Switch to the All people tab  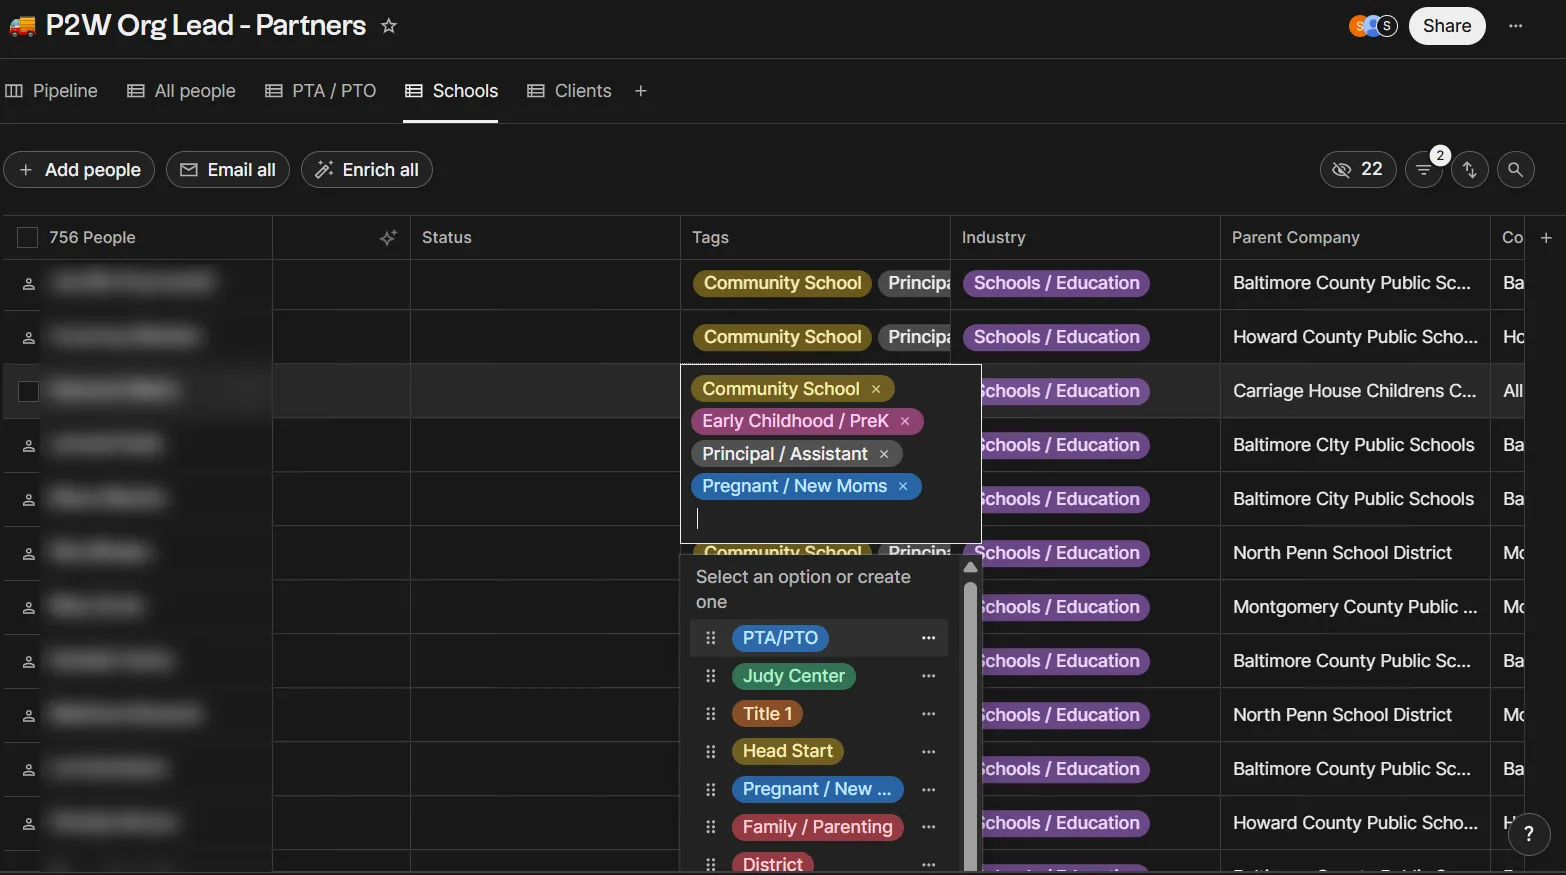[182, 91]
